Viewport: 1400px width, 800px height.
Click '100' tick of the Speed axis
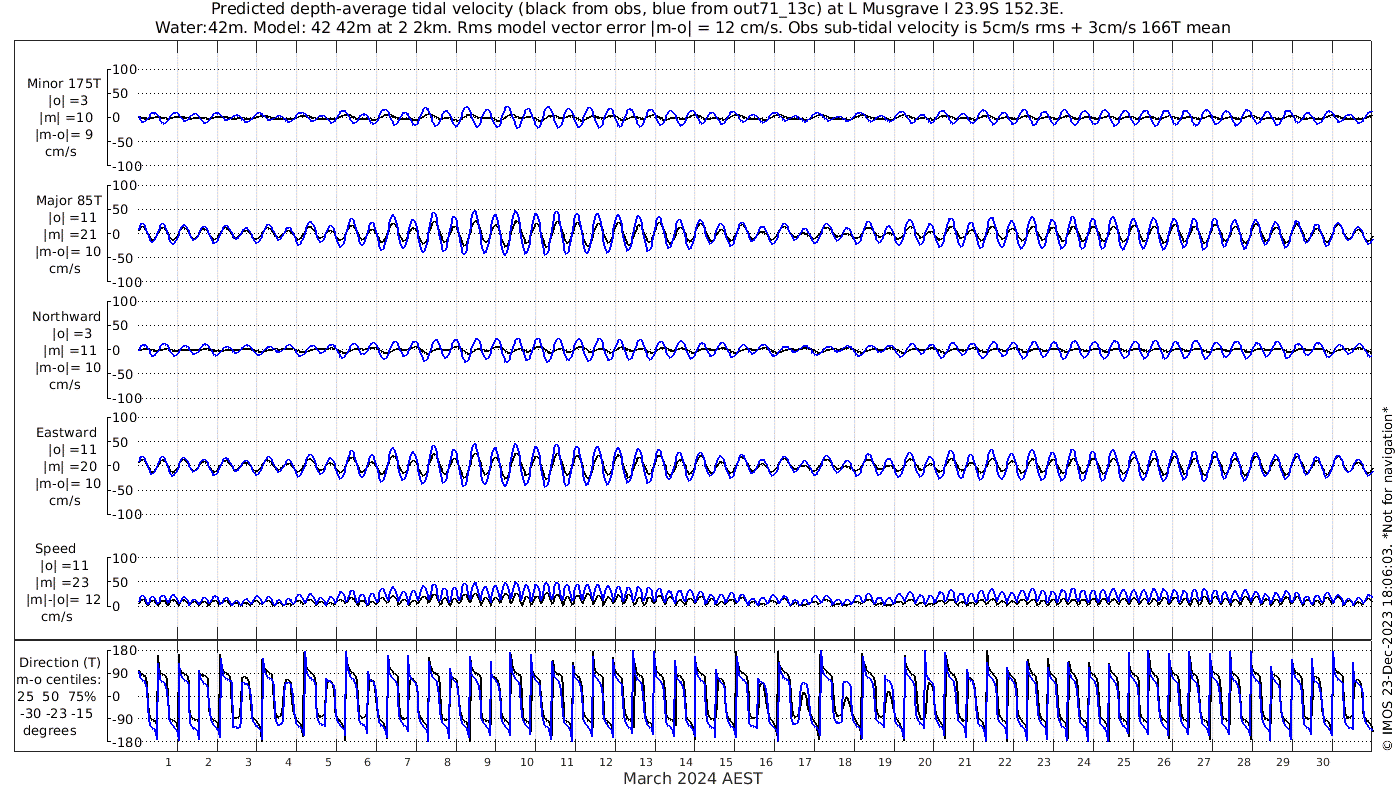tap(125, 558)
